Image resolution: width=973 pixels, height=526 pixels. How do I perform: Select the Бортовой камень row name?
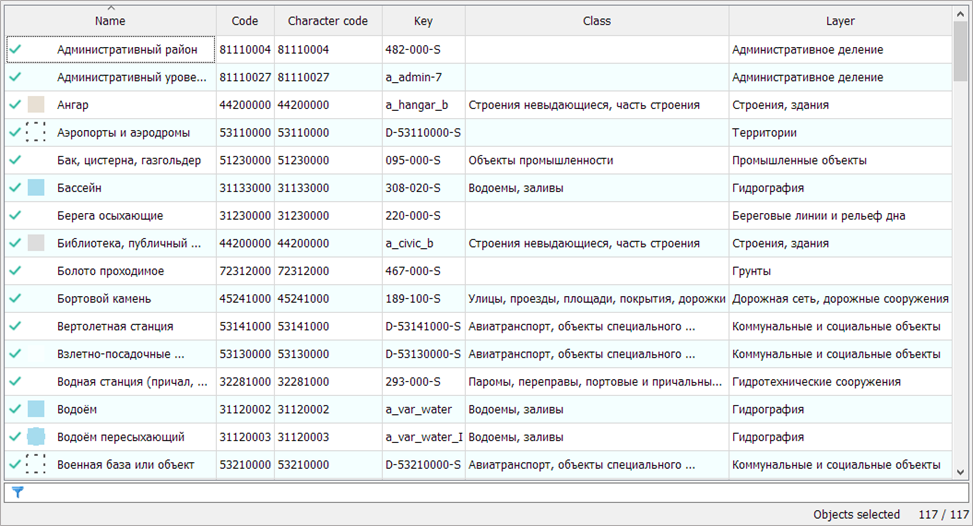coord(104,298)
